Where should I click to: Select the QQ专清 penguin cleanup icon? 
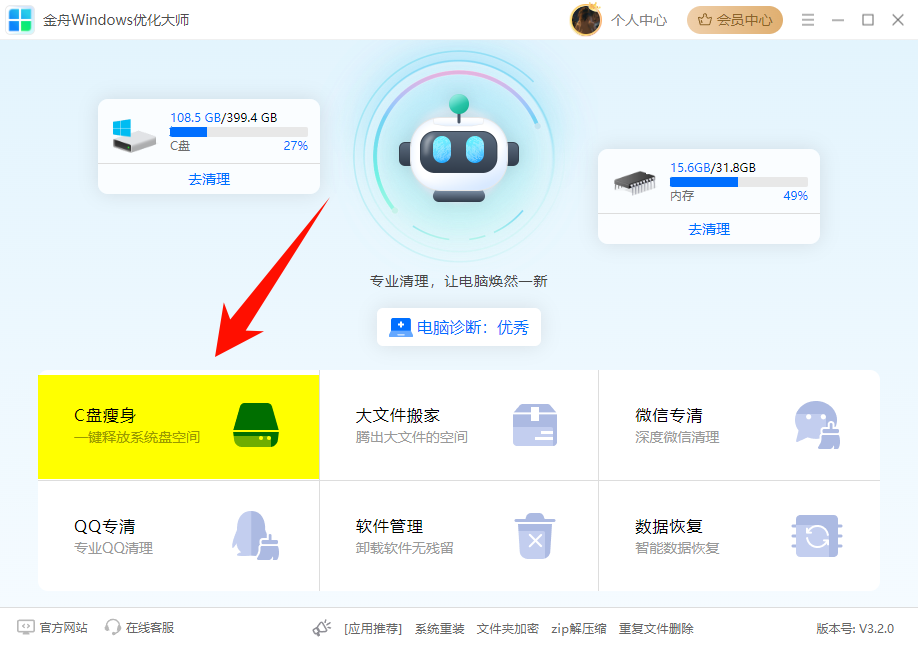pyautogui.click(x=256, y=535)
